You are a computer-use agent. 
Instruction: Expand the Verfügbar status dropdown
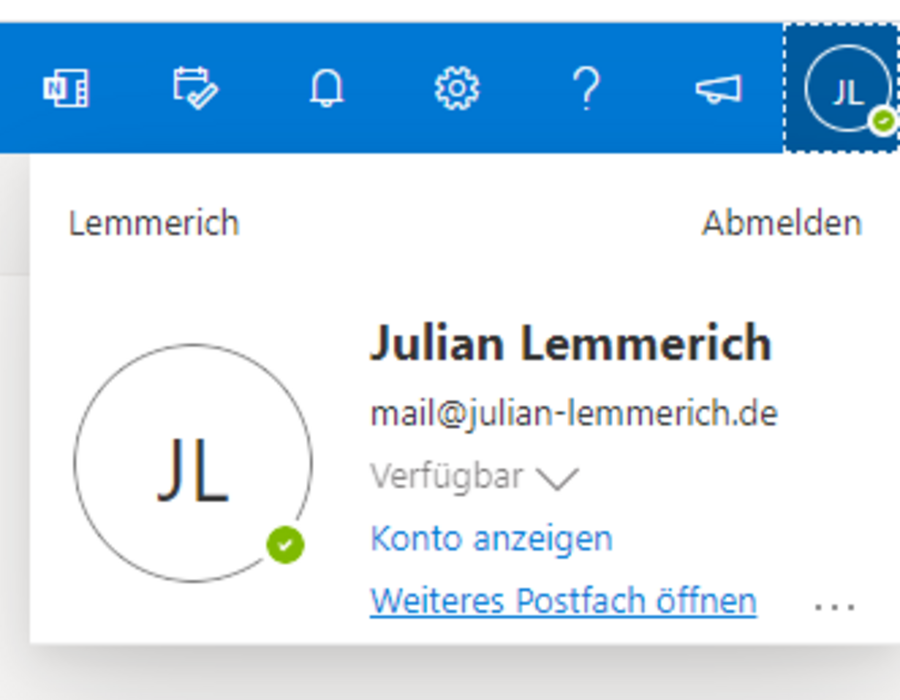tap(475, 477)
